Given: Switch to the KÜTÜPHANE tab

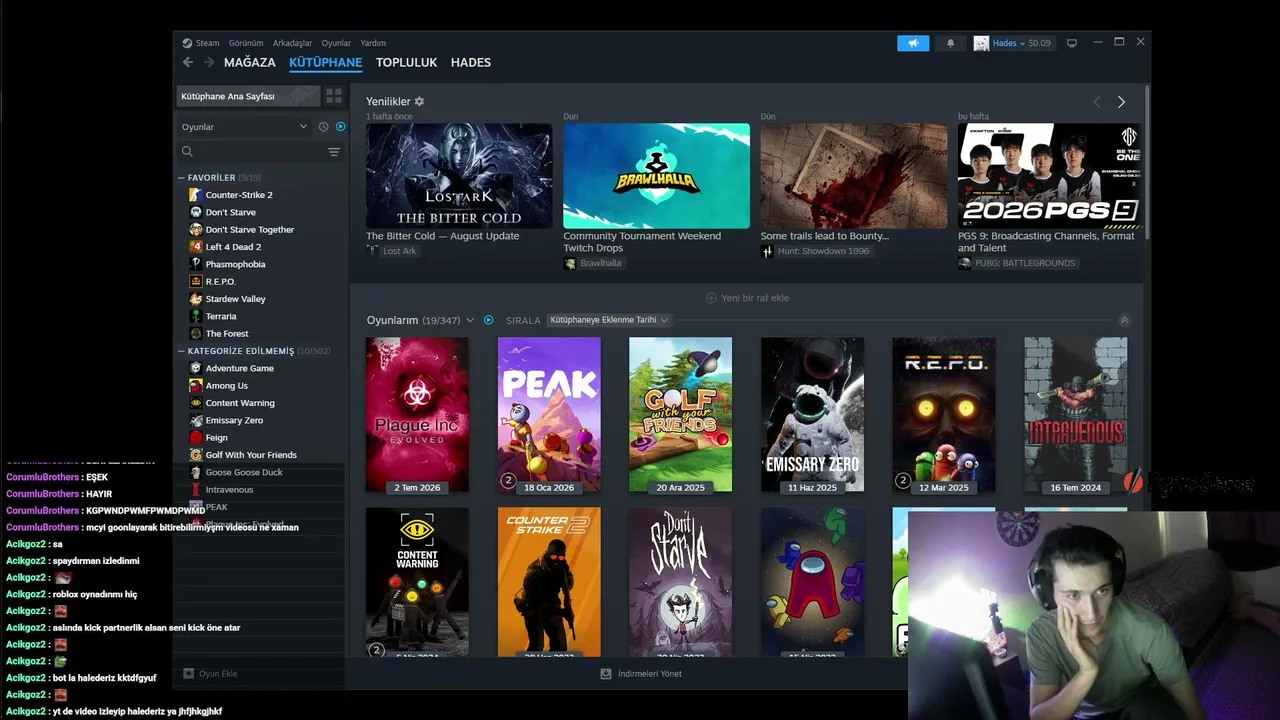Looking at the screenshot, I should [x=325, y=62].
